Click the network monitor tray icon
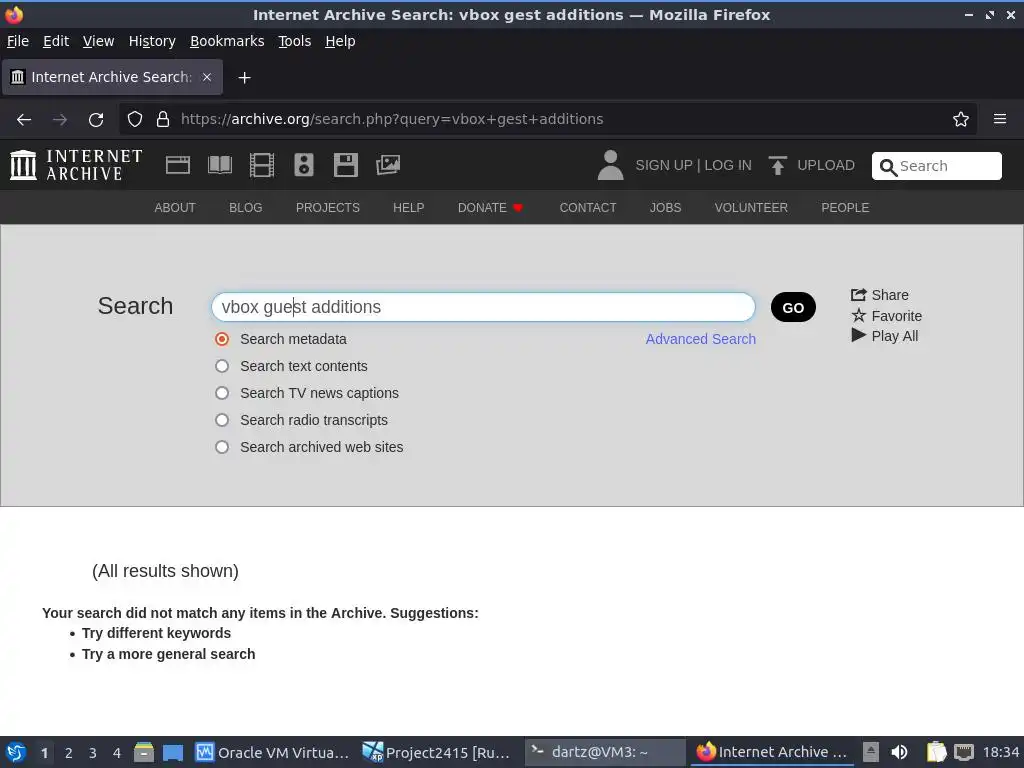Viewport: 1024px width, 768px height. click(964, 752)
